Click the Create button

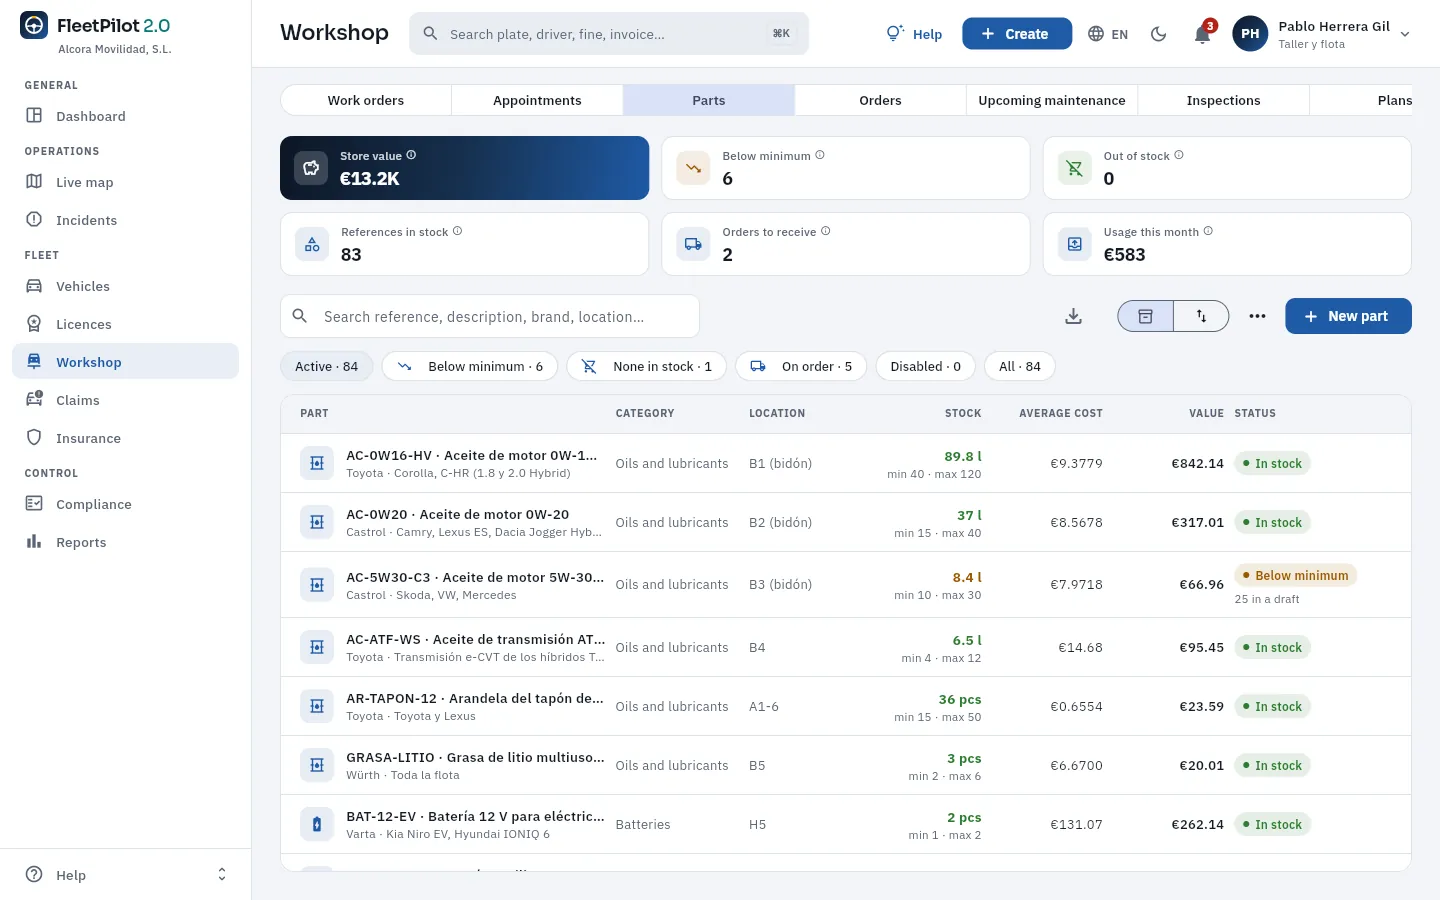(x=1017, y=34)
